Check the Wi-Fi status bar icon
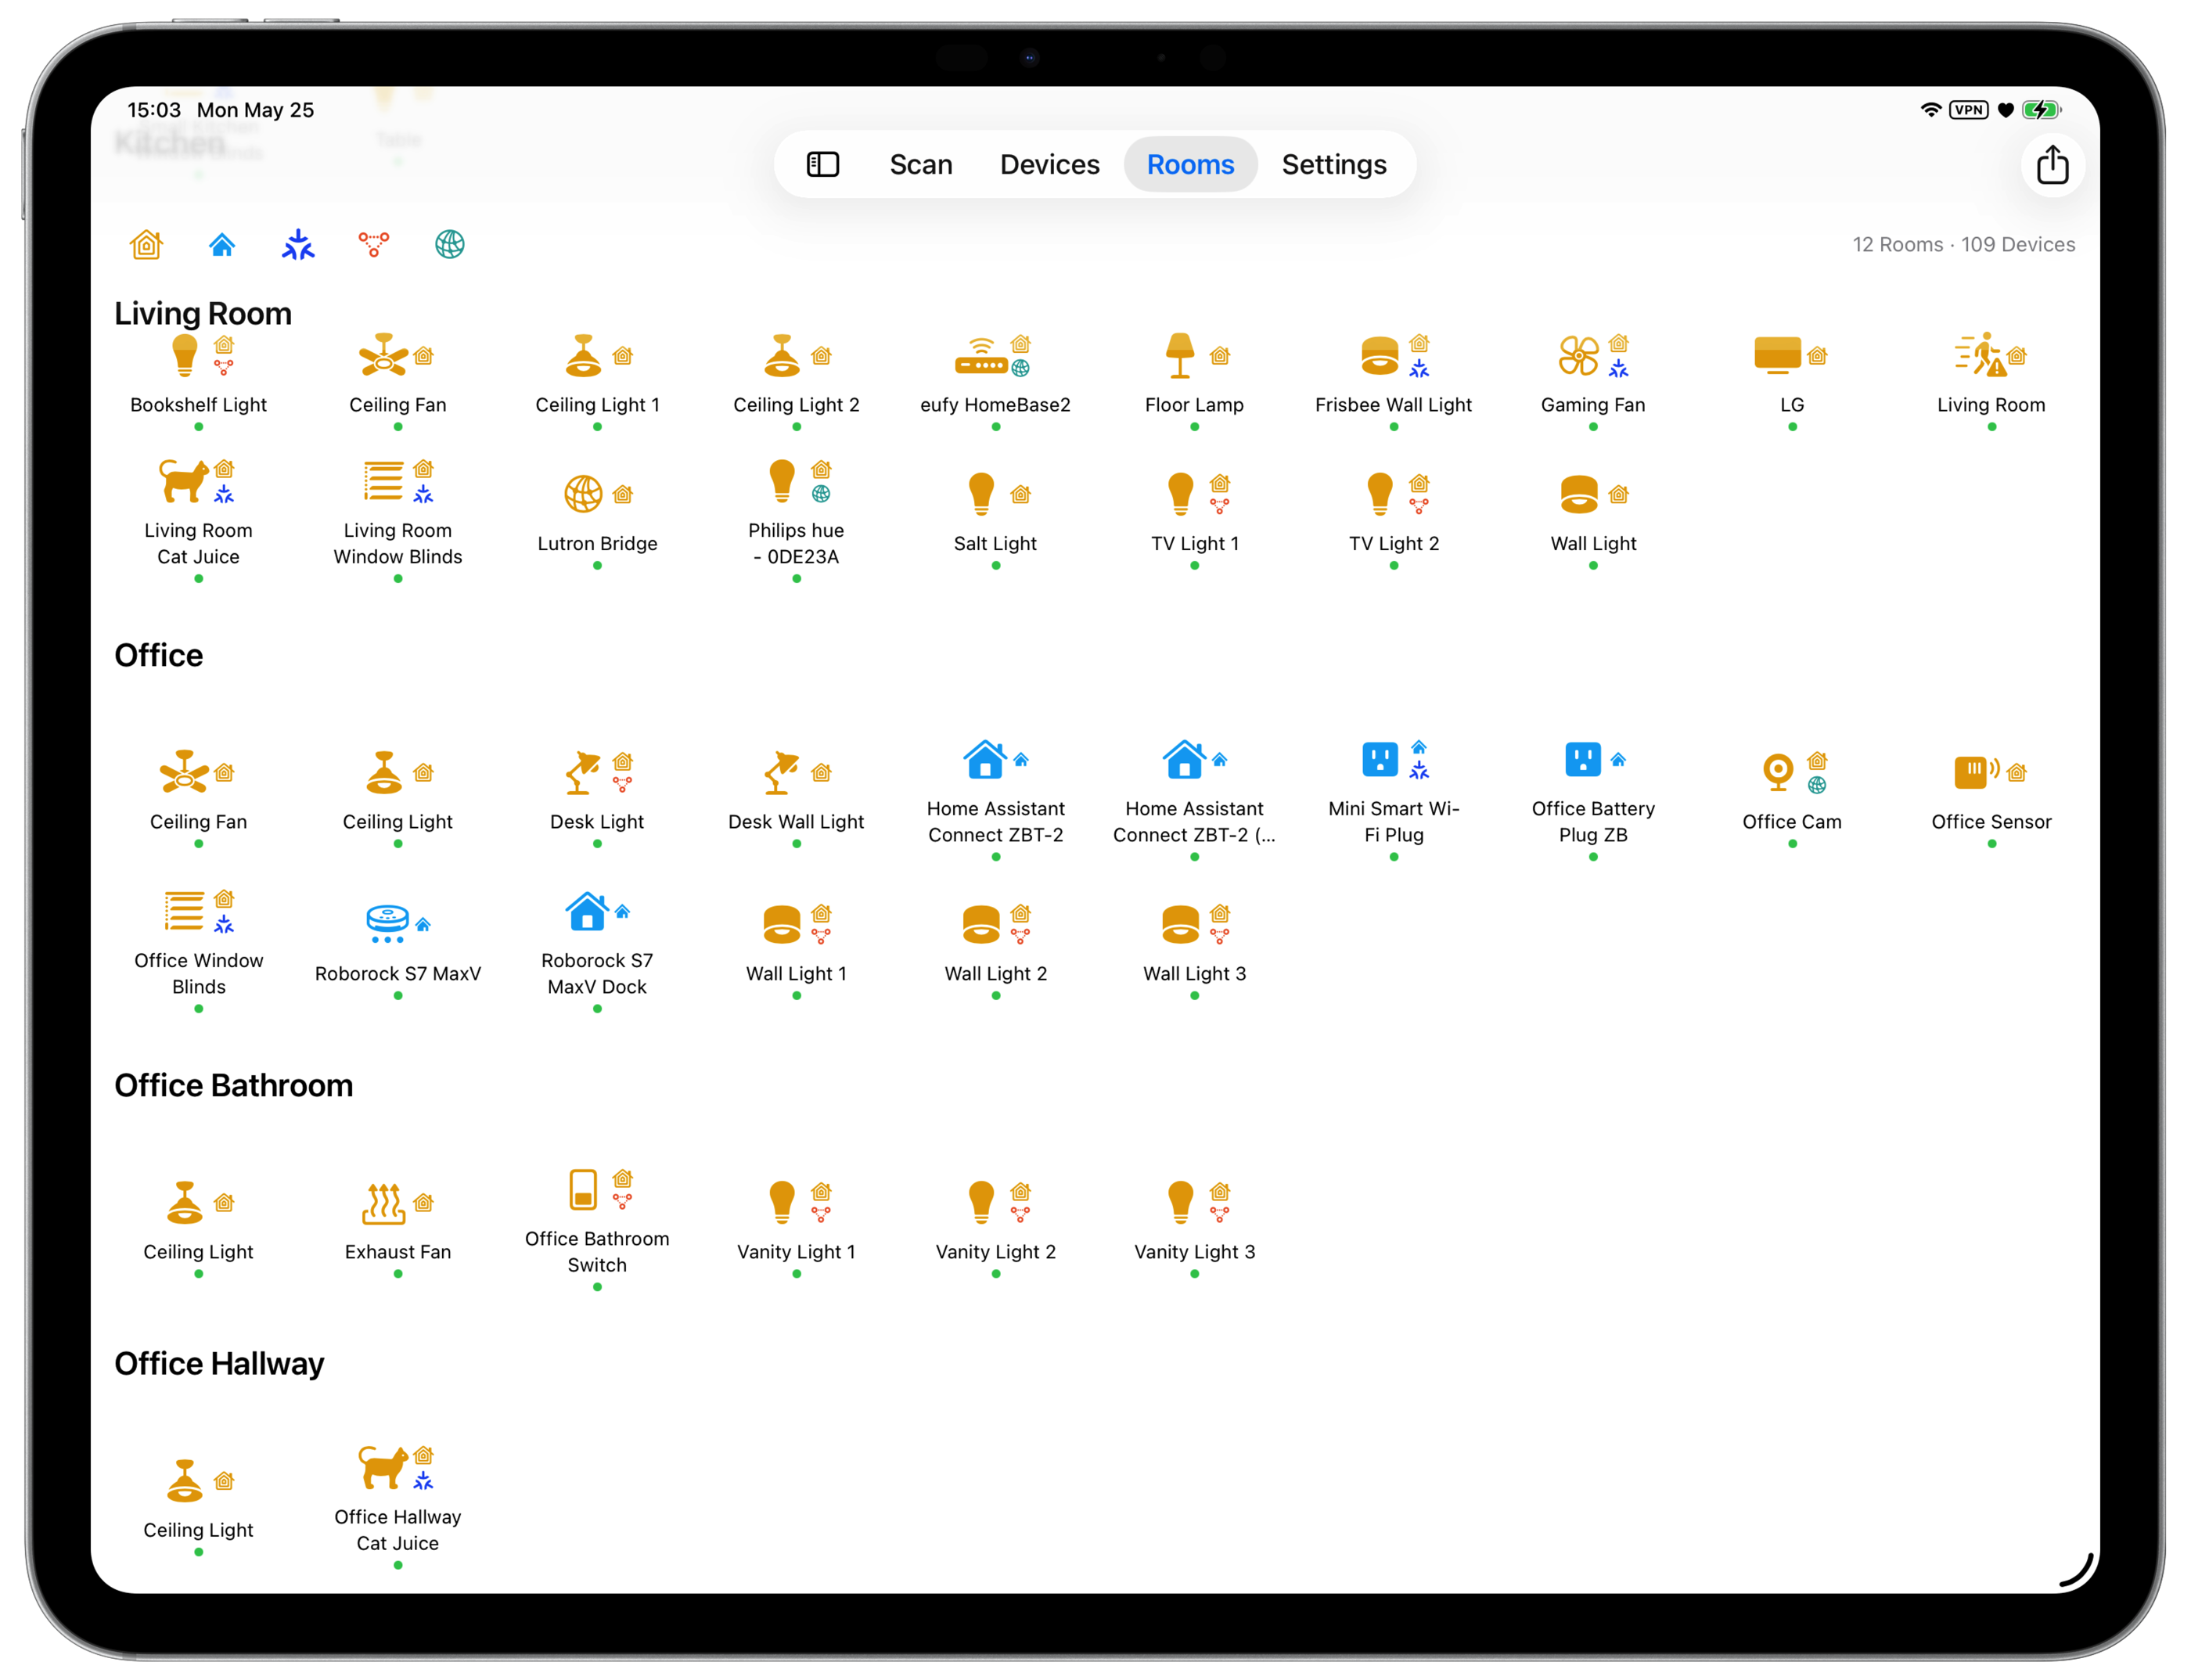Image resolution: width=2191 pixels, height=1680 pixels. pos(1931,110)
